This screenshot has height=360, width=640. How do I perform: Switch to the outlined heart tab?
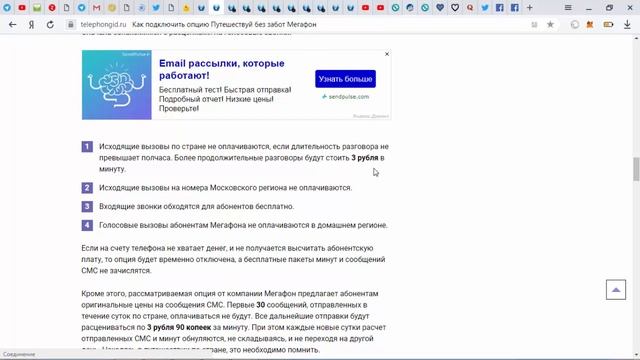click(x=455, y=7)
